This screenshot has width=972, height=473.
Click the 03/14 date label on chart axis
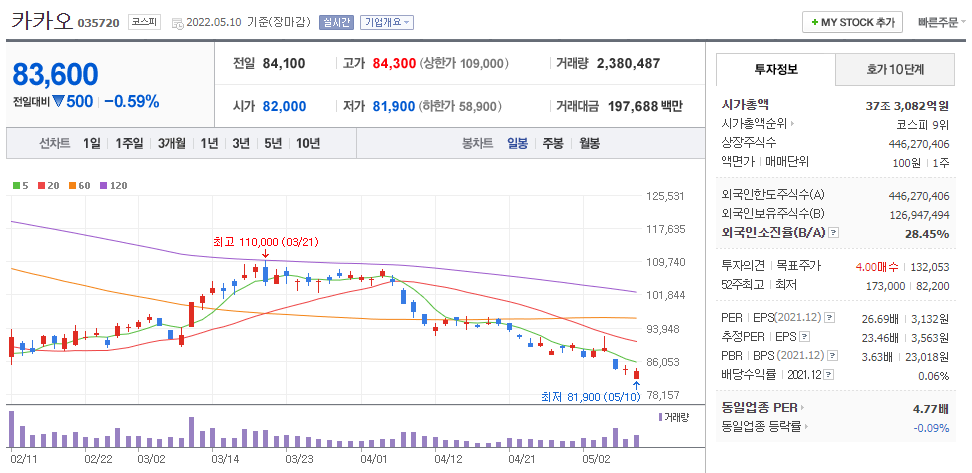tap(226, 459)
